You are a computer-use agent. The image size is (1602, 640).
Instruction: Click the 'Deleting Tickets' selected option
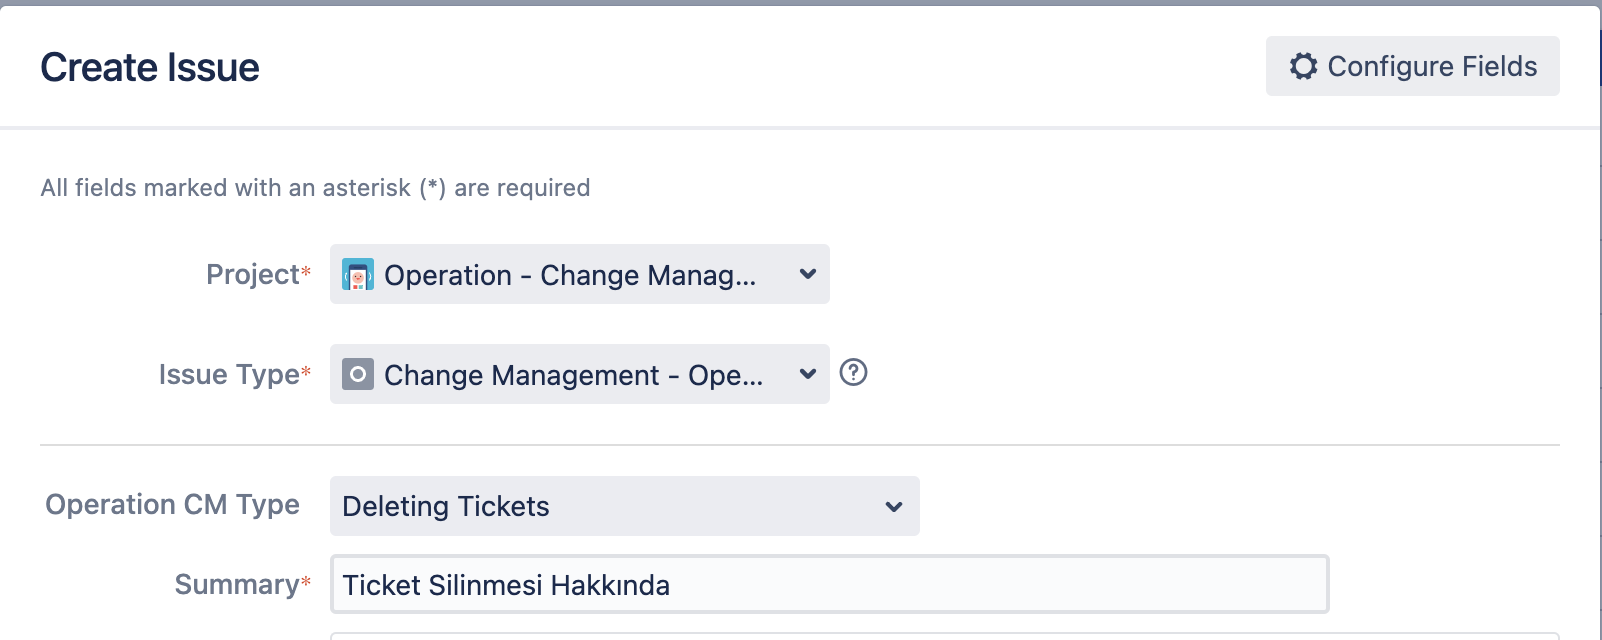tap(446, 506)
